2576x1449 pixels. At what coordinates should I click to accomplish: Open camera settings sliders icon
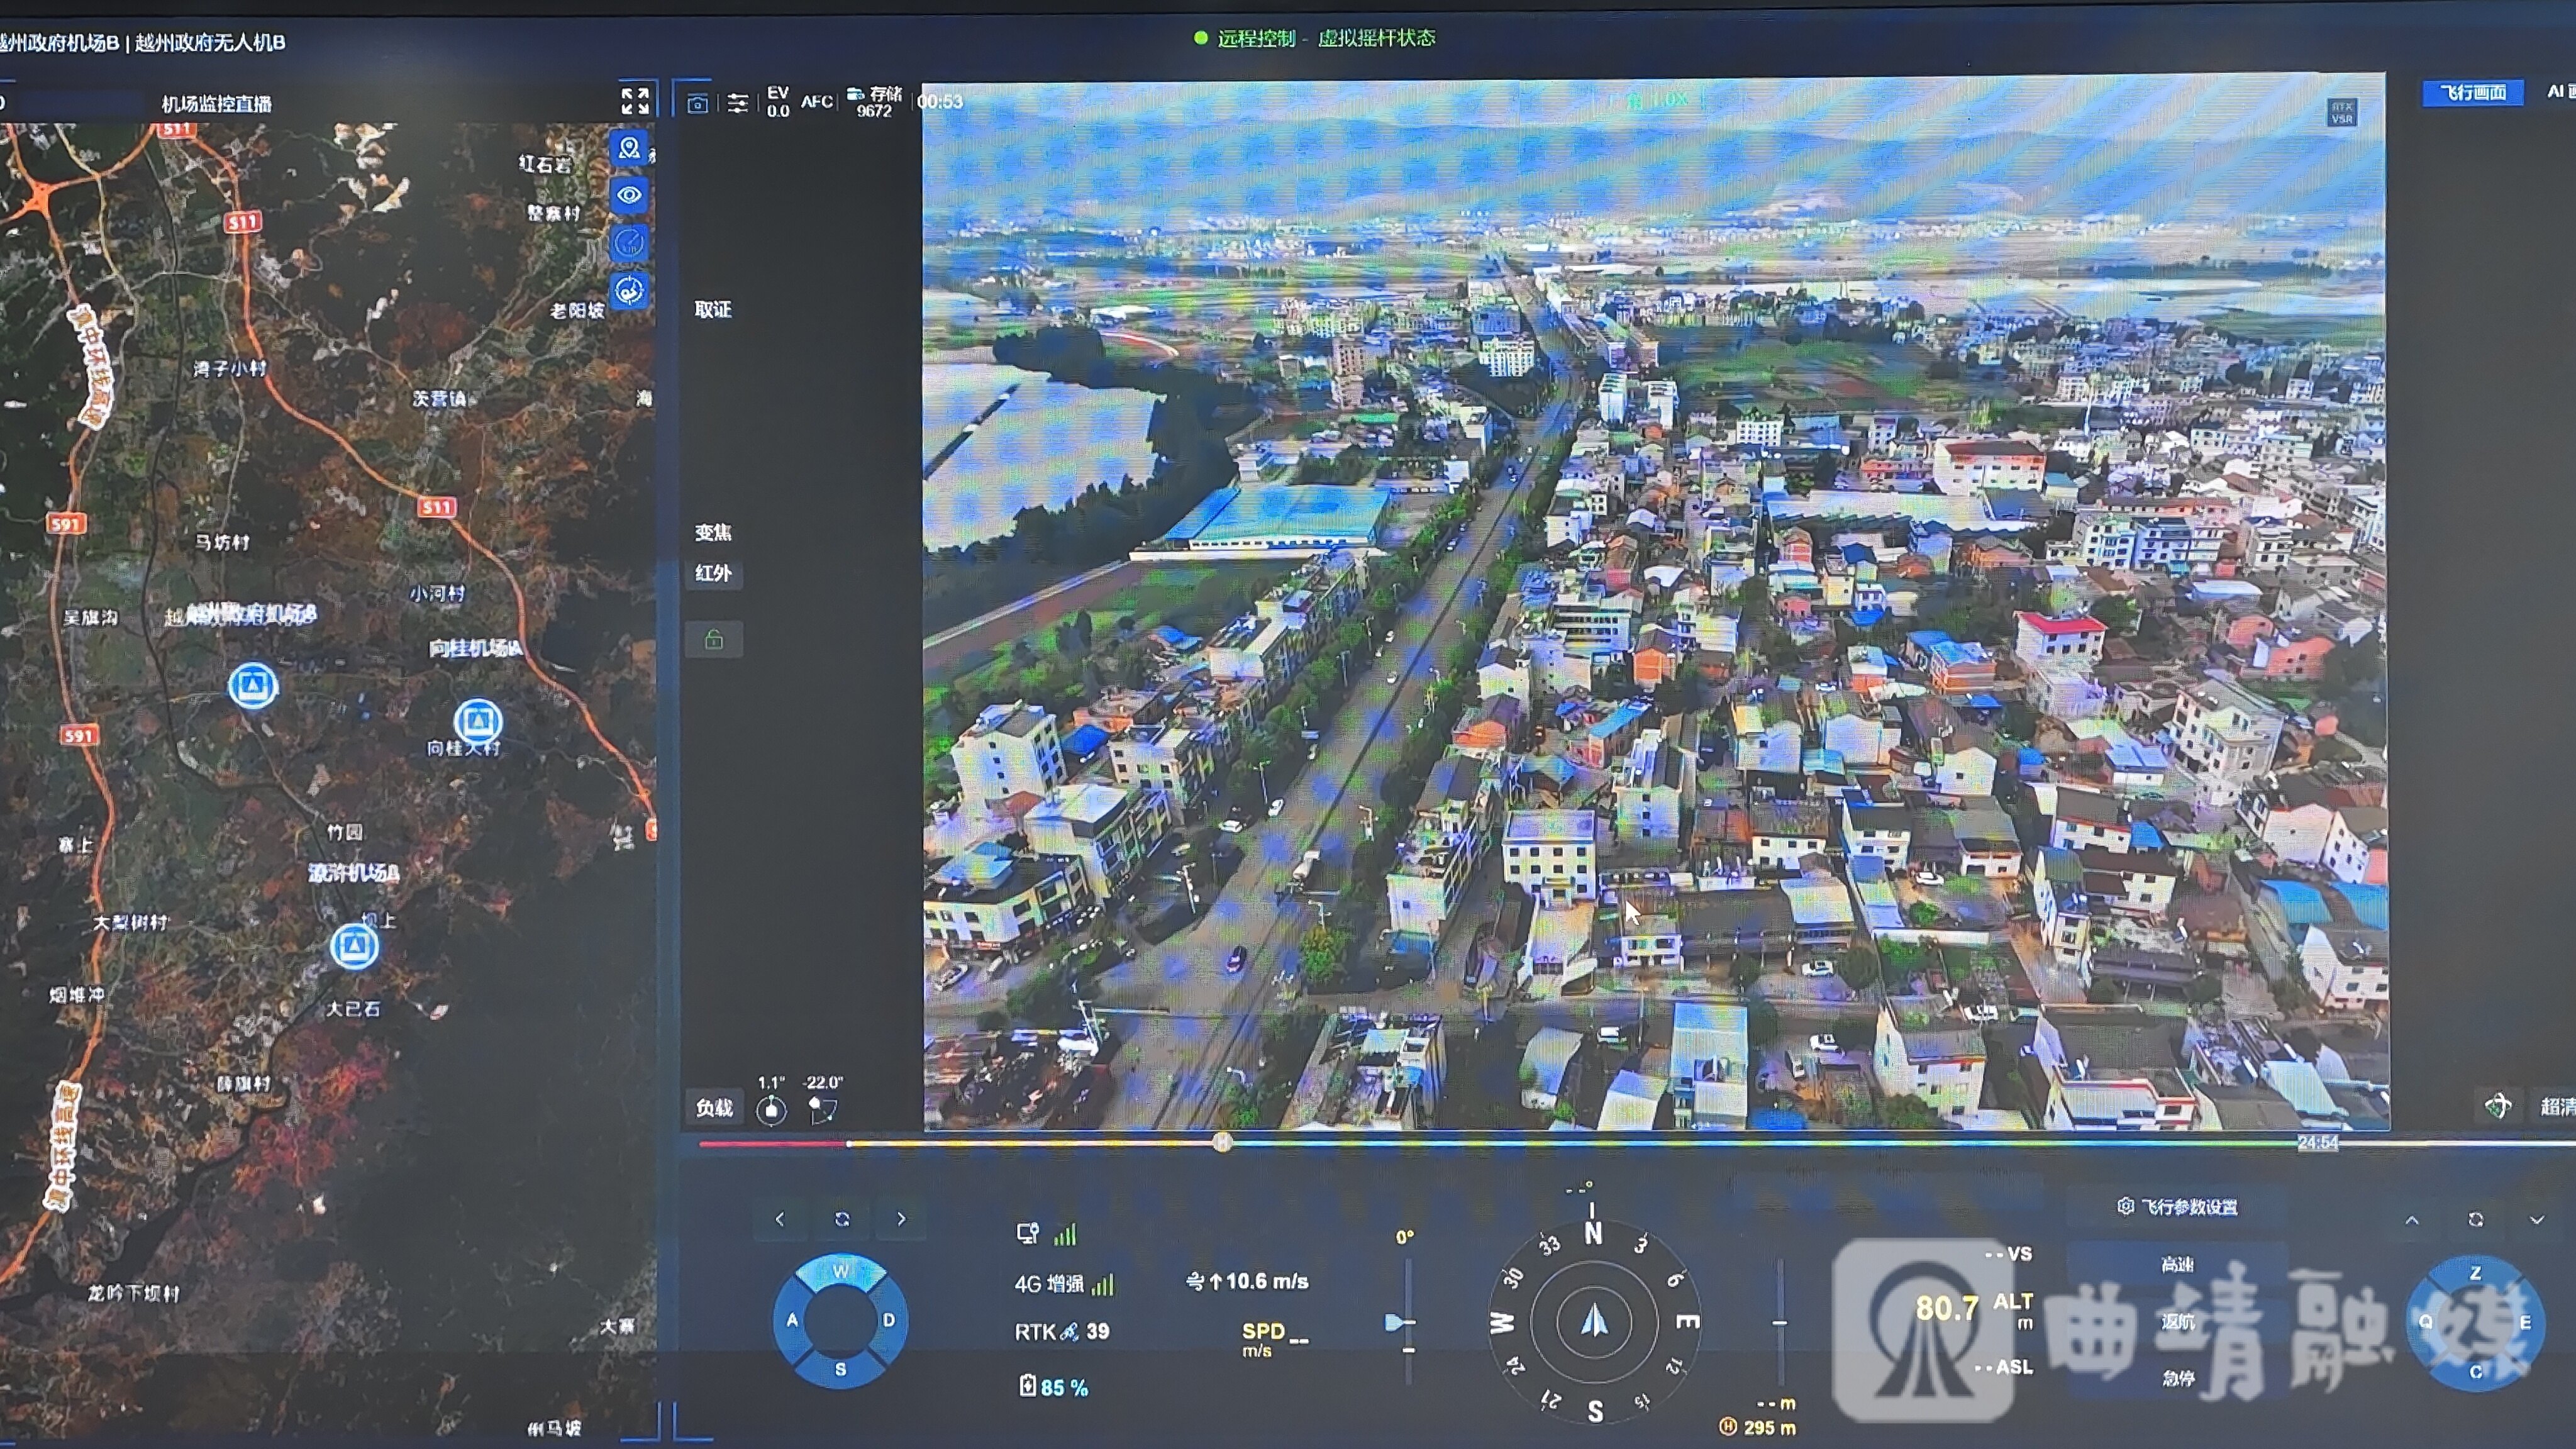point(738,103)
